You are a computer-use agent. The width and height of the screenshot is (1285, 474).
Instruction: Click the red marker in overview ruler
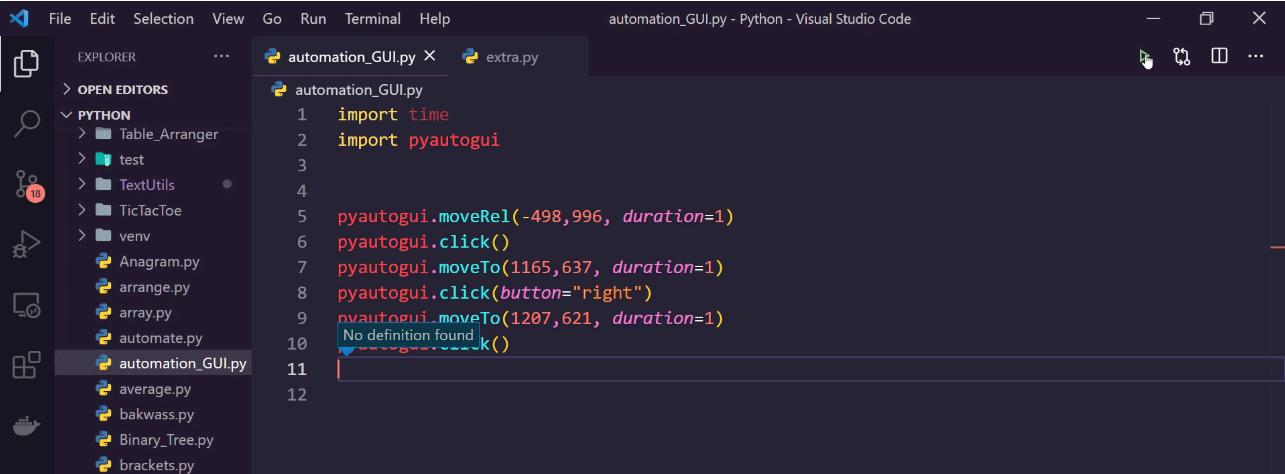point(1277,245)
